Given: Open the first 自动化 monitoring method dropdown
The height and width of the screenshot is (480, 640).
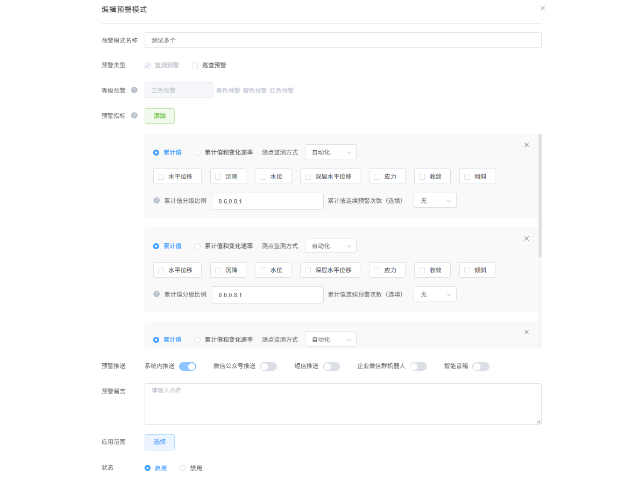Looking at the screenshot, I should point(330,152).
